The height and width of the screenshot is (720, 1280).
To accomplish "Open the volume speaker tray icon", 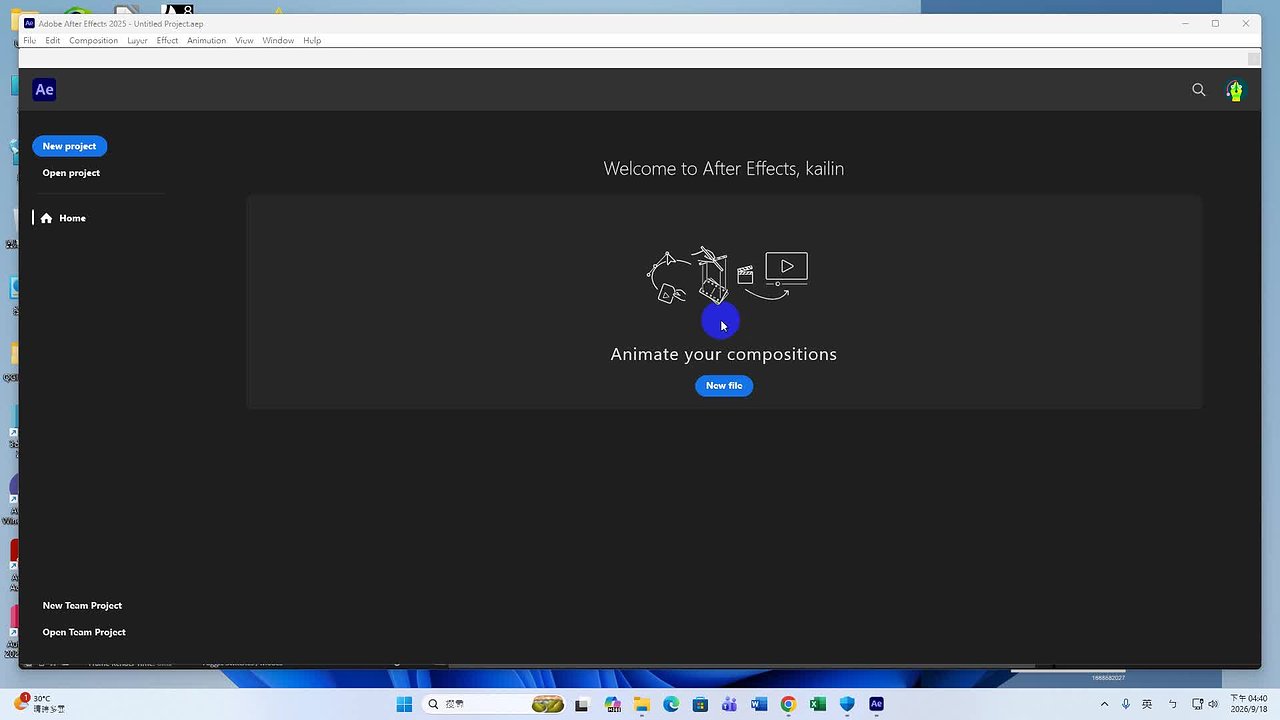I will click(1213, 704).
